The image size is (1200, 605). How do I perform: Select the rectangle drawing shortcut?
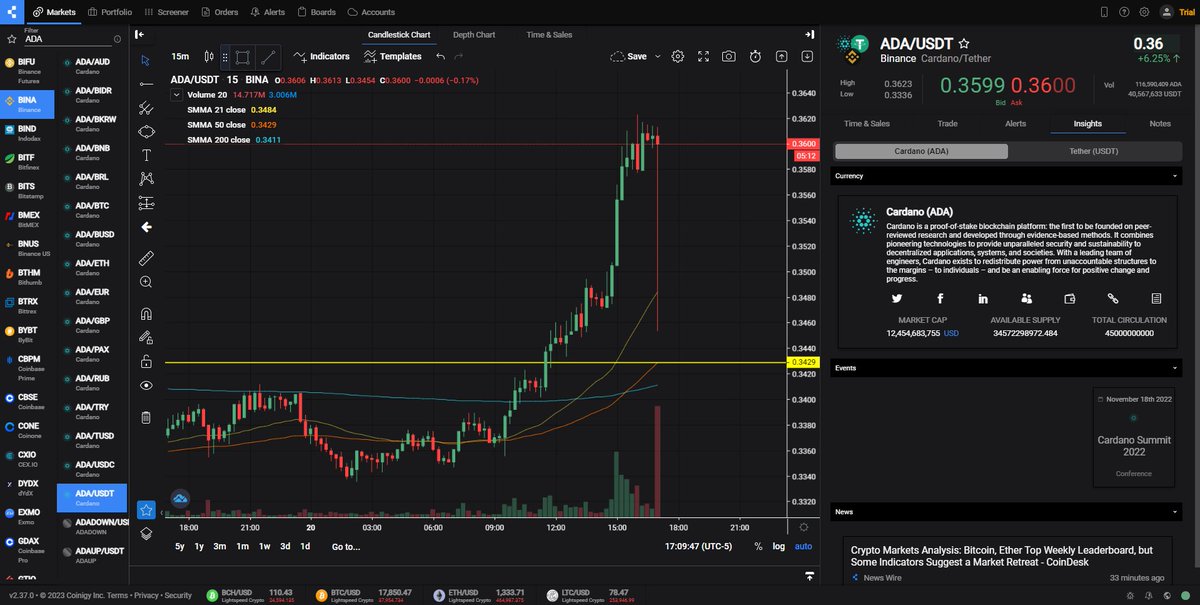pos(242,57)
